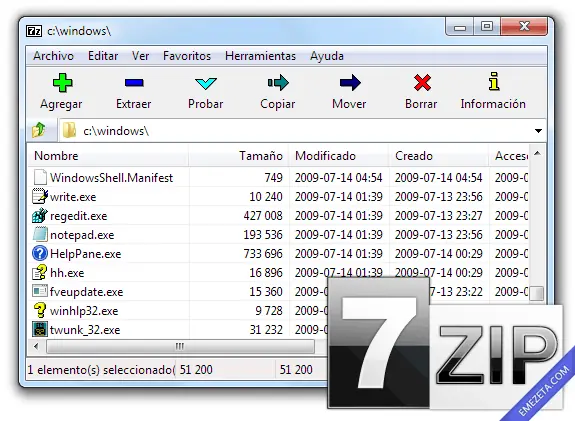
Task: Select the hh.exe file icon
Action: coord(40,272)
